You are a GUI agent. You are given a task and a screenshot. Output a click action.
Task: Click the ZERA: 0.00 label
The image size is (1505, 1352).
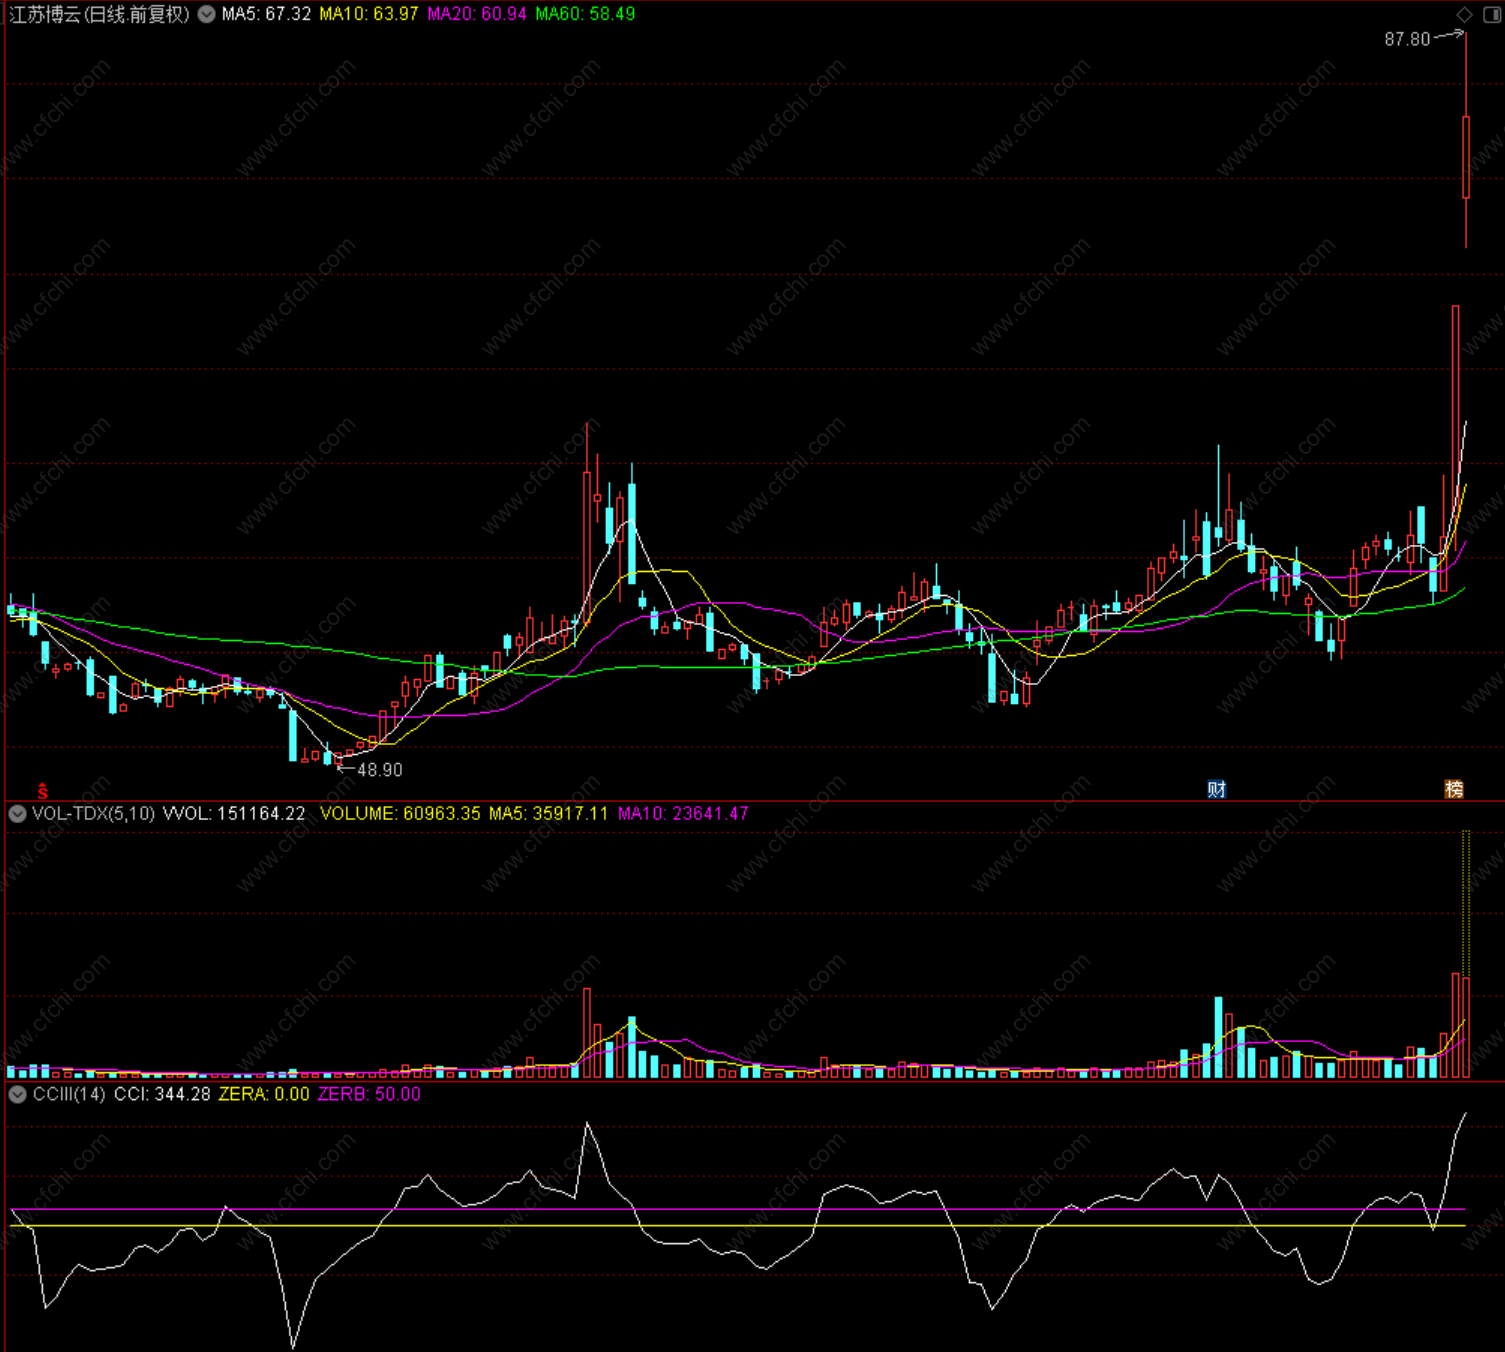pos(264,1094)
